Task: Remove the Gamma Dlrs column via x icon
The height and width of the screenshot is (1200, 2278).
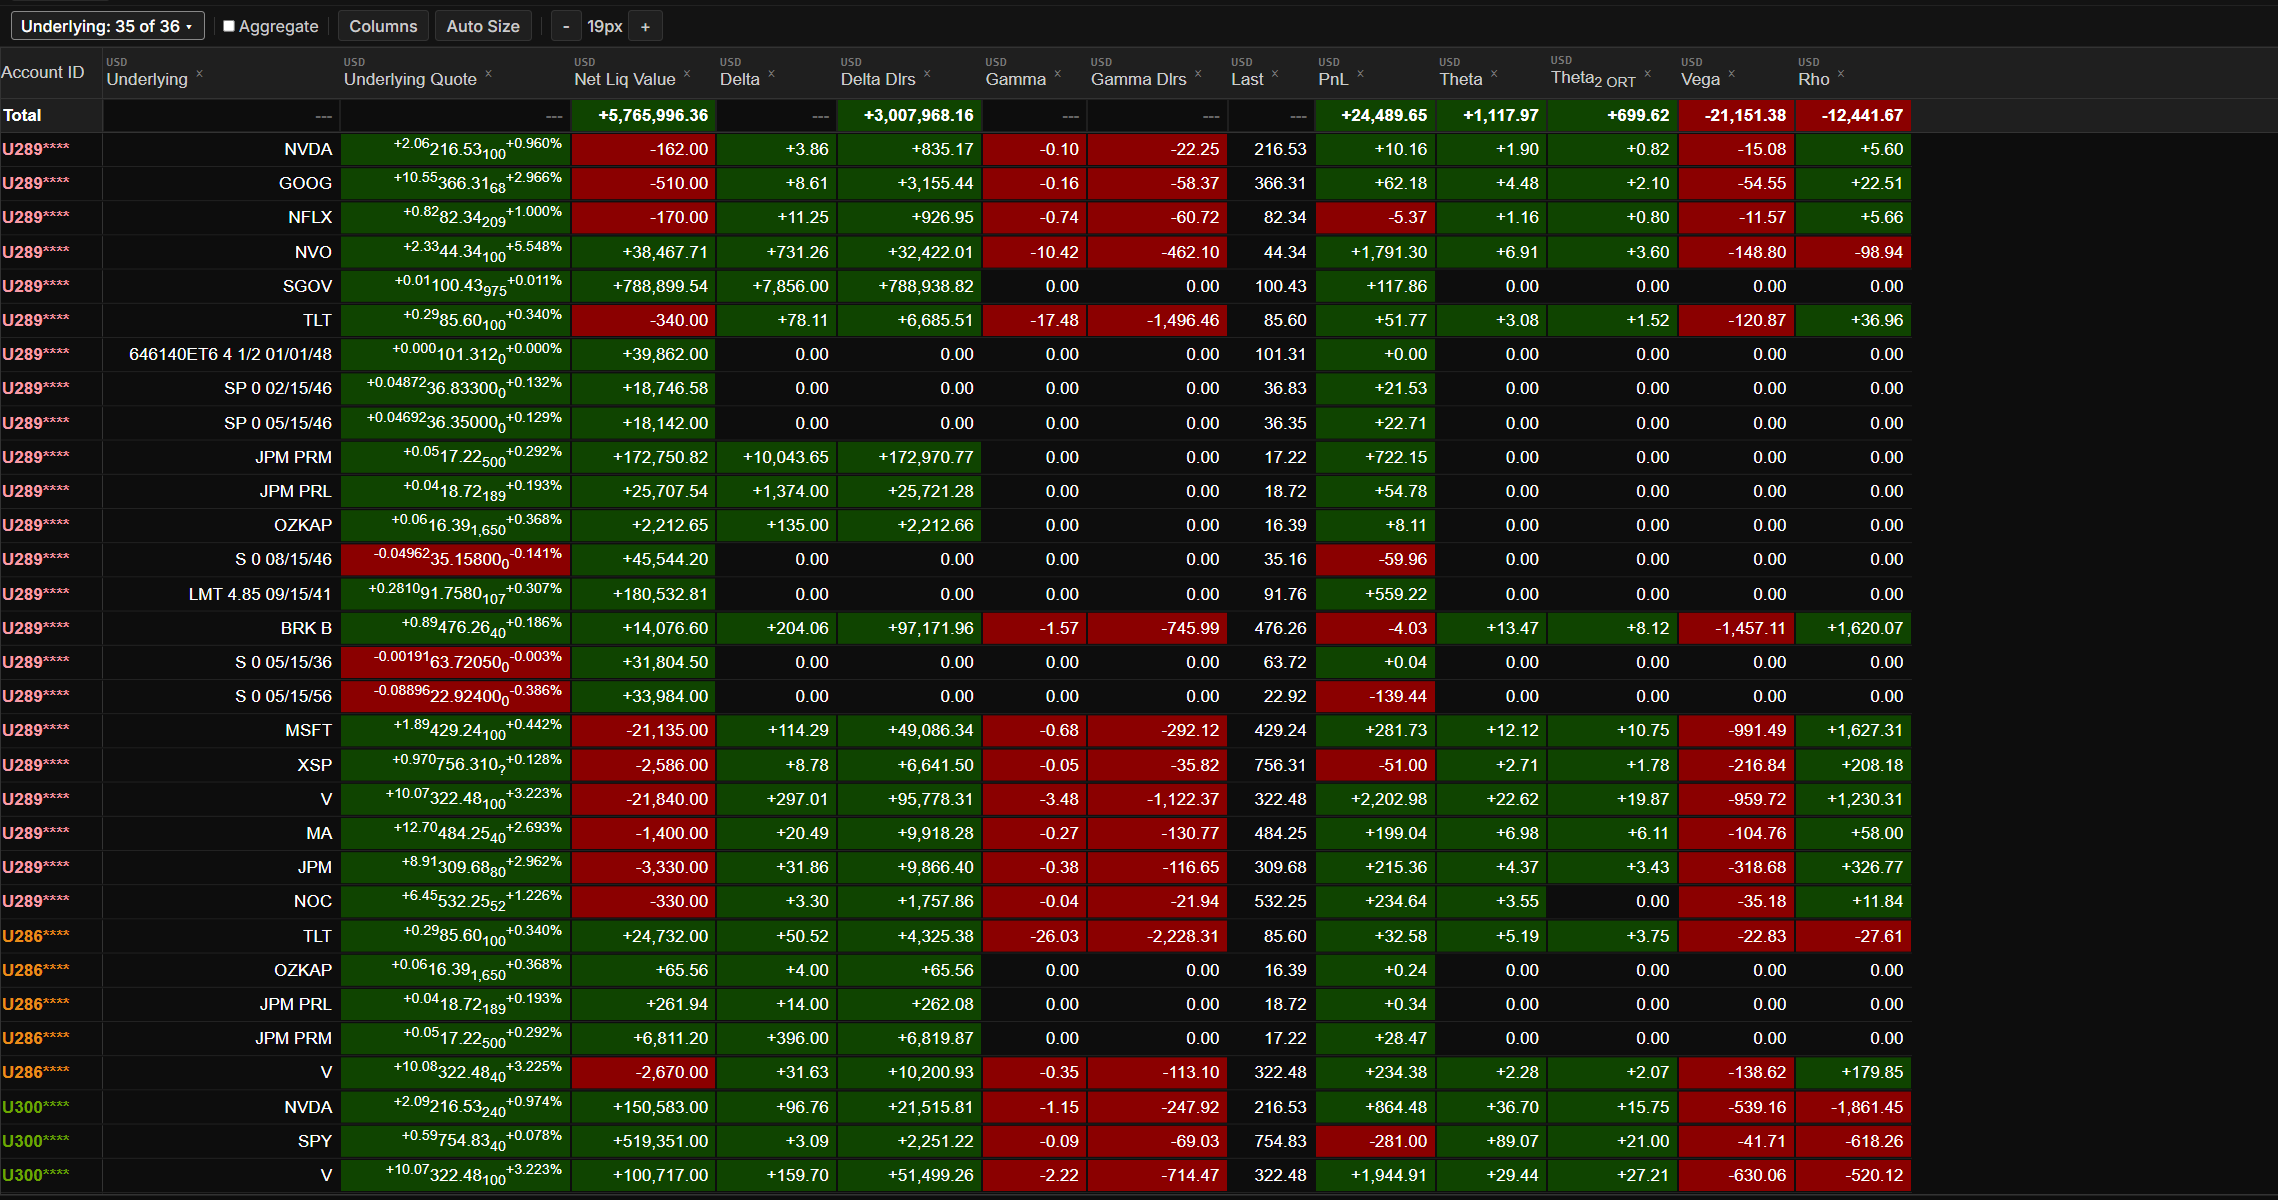Action: click(1198, 73)
